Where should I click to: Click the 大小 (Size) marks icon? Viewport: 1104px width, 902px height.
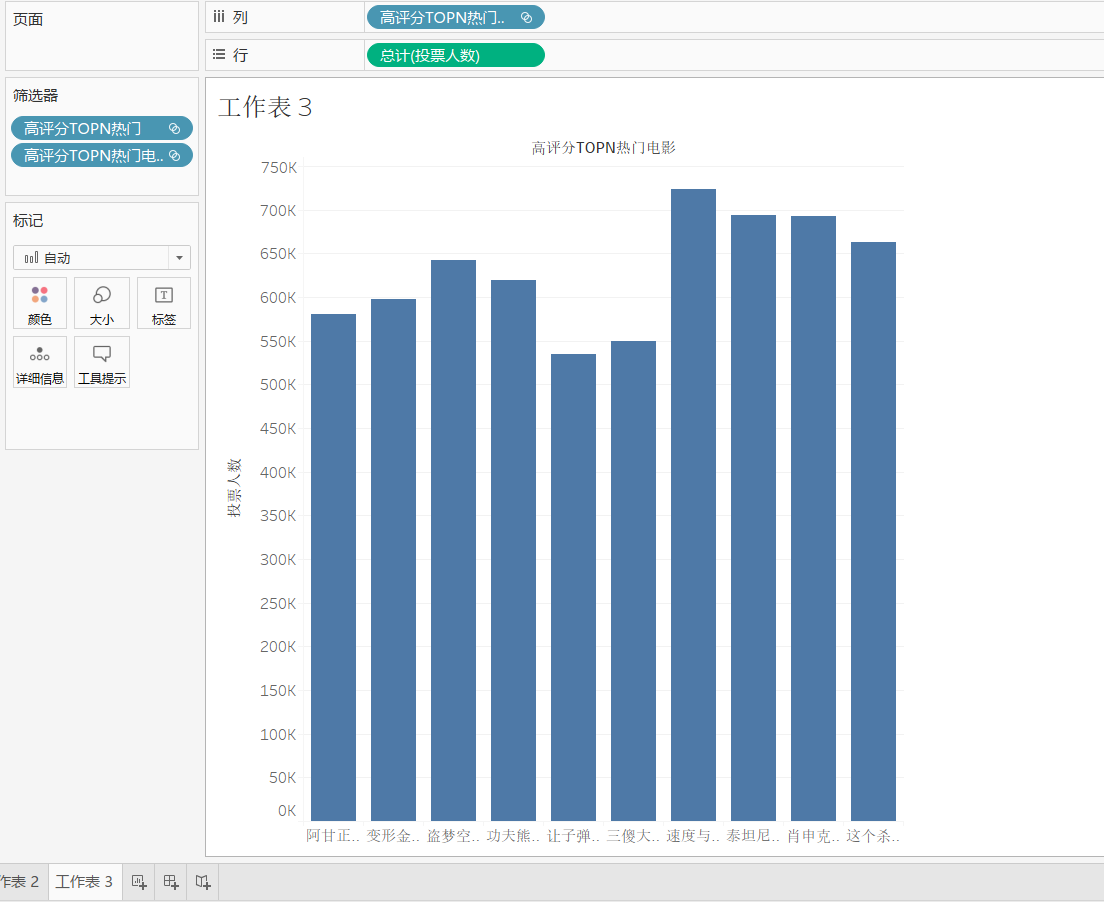point(101,304)
